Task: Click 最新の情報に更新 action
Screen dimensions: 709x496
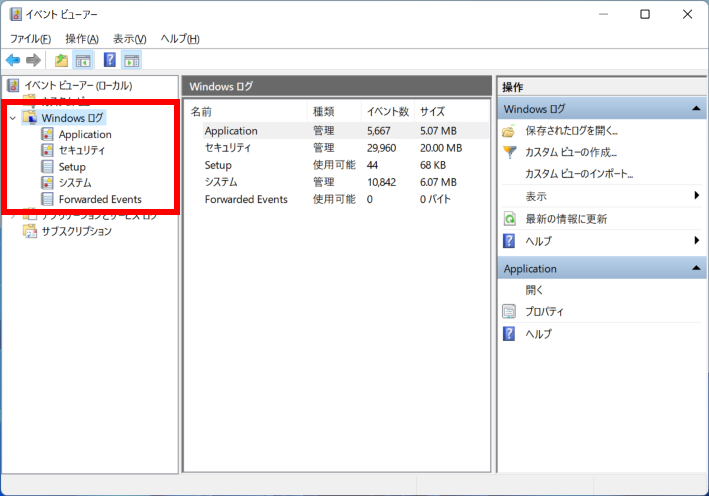Action: [566, 219]
